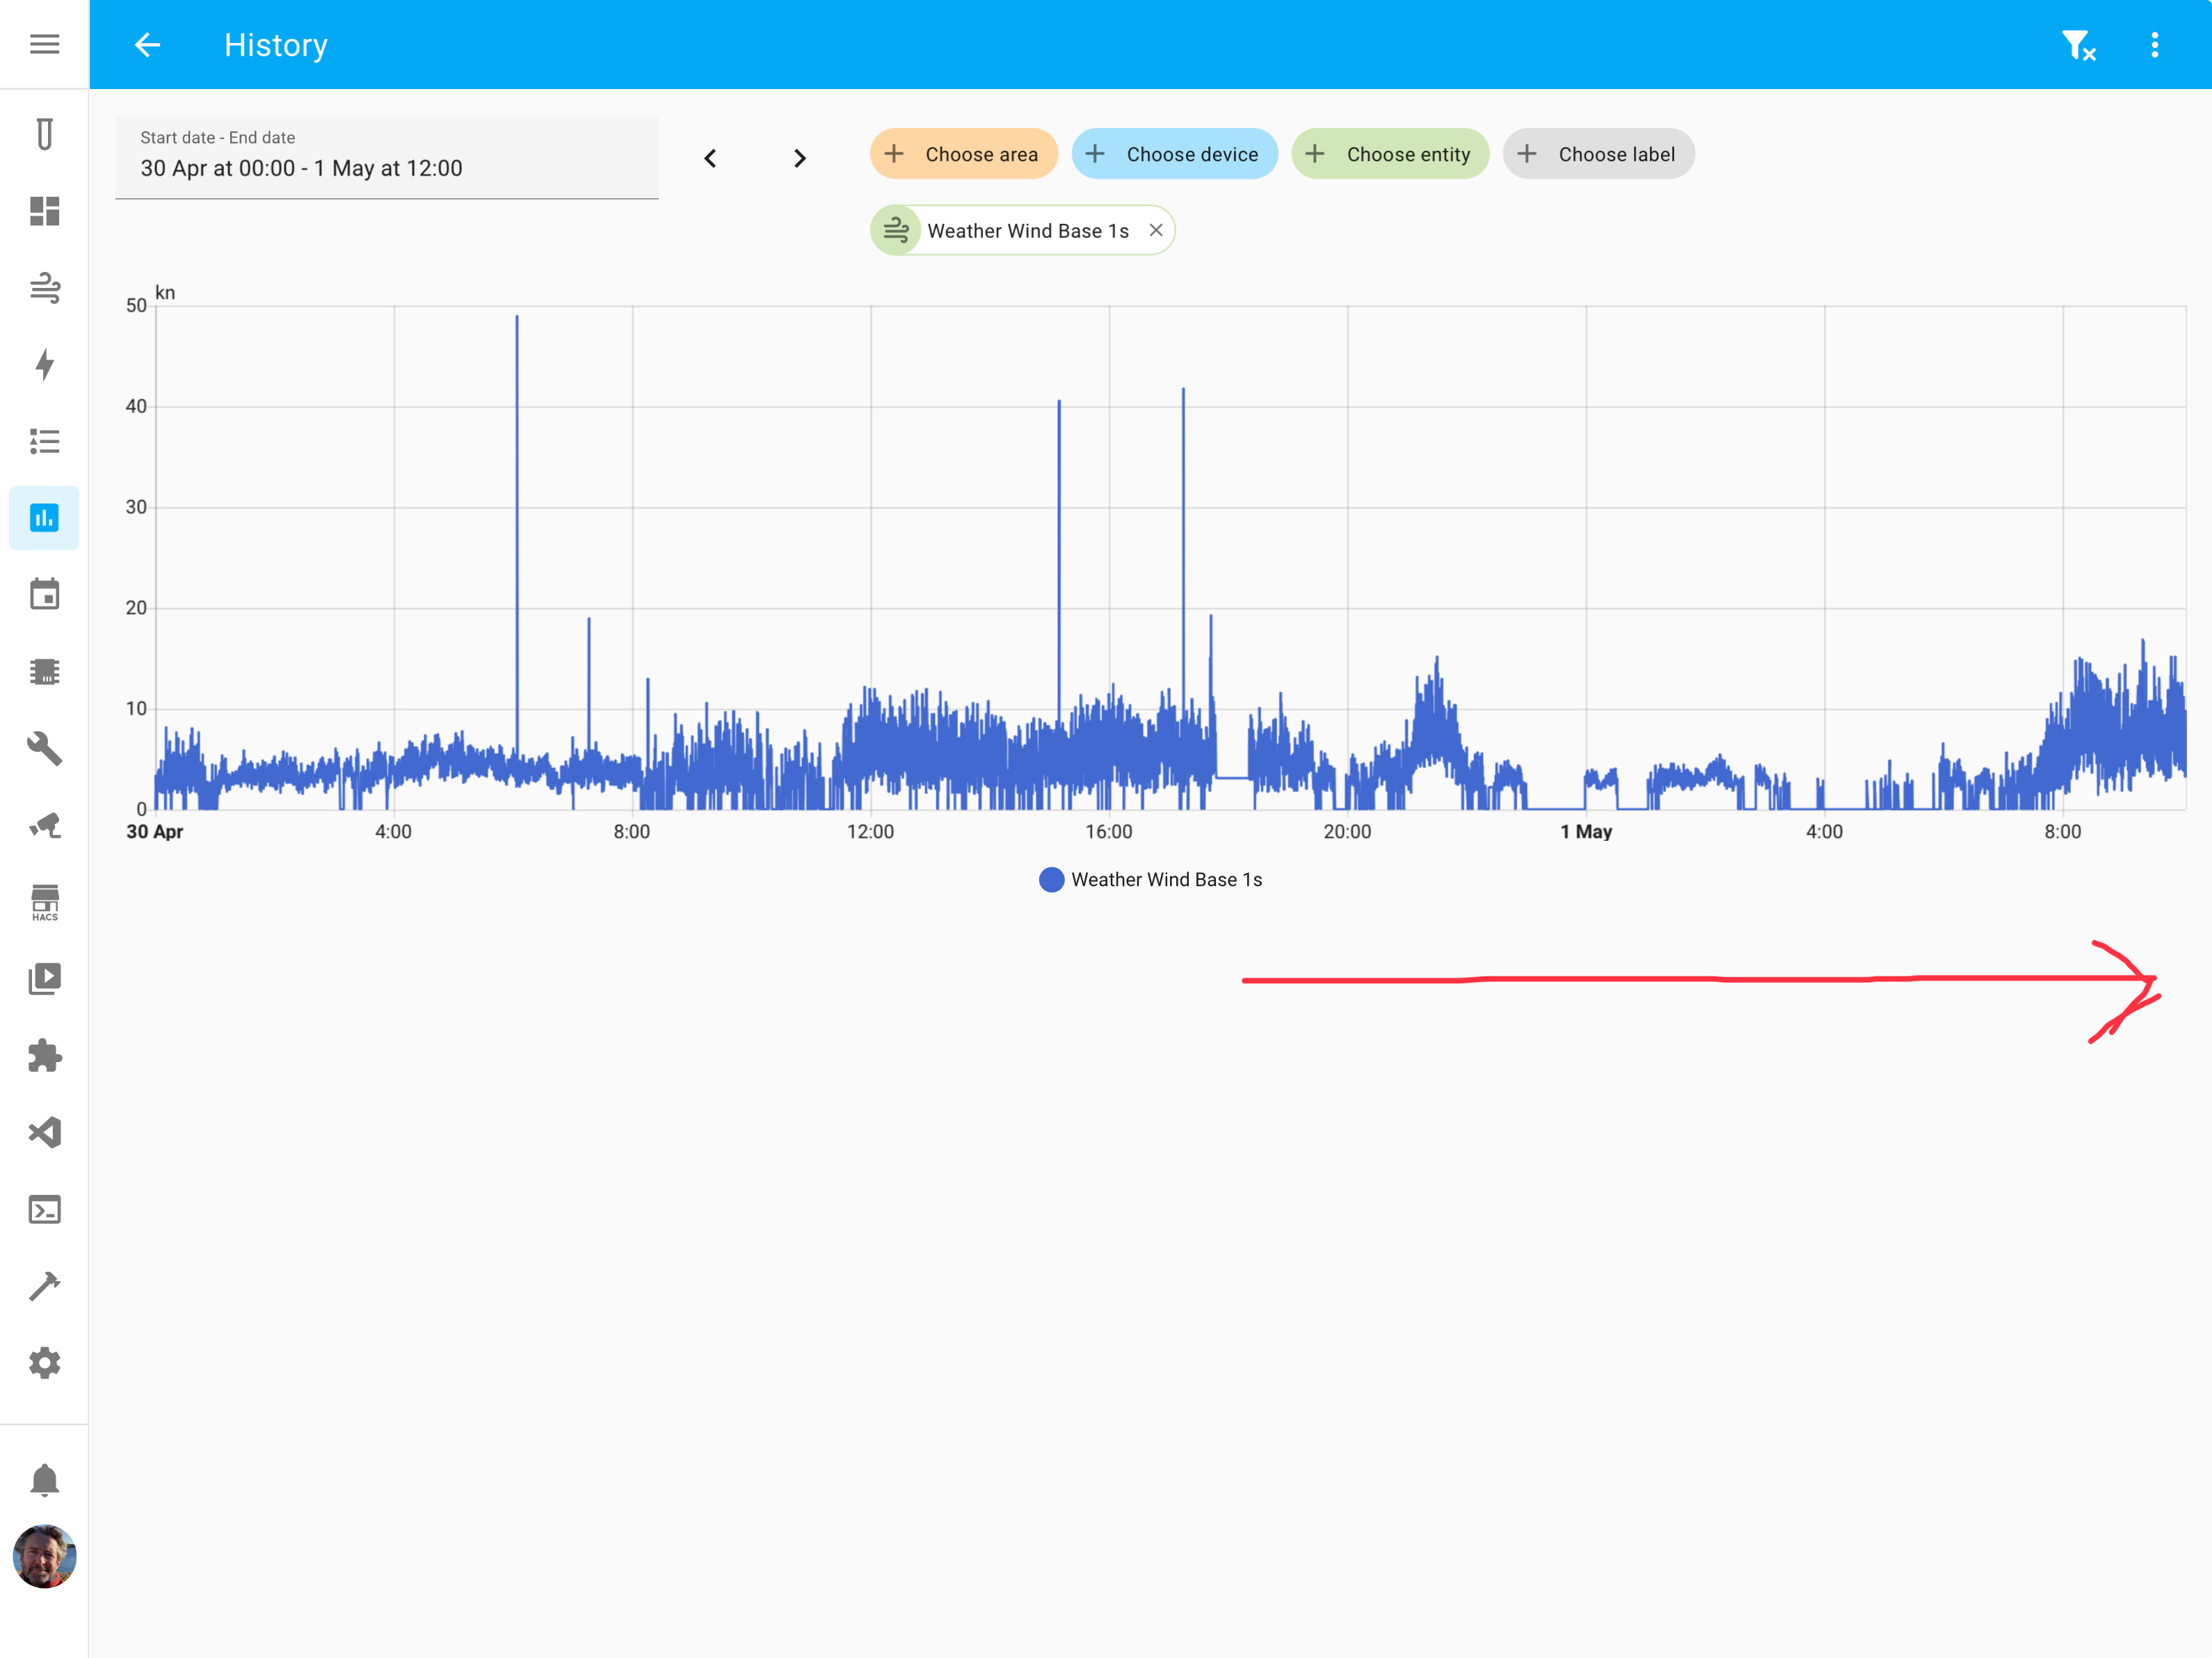Screen dimensions: 2212x1658
Task: Launch the Studio Code Server icon
Action: pos(44,1132)
